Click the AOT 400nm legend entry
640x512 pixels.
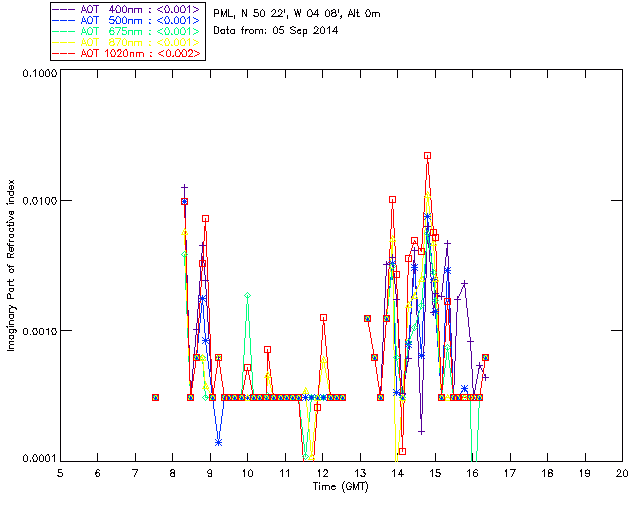click(127, 9)
